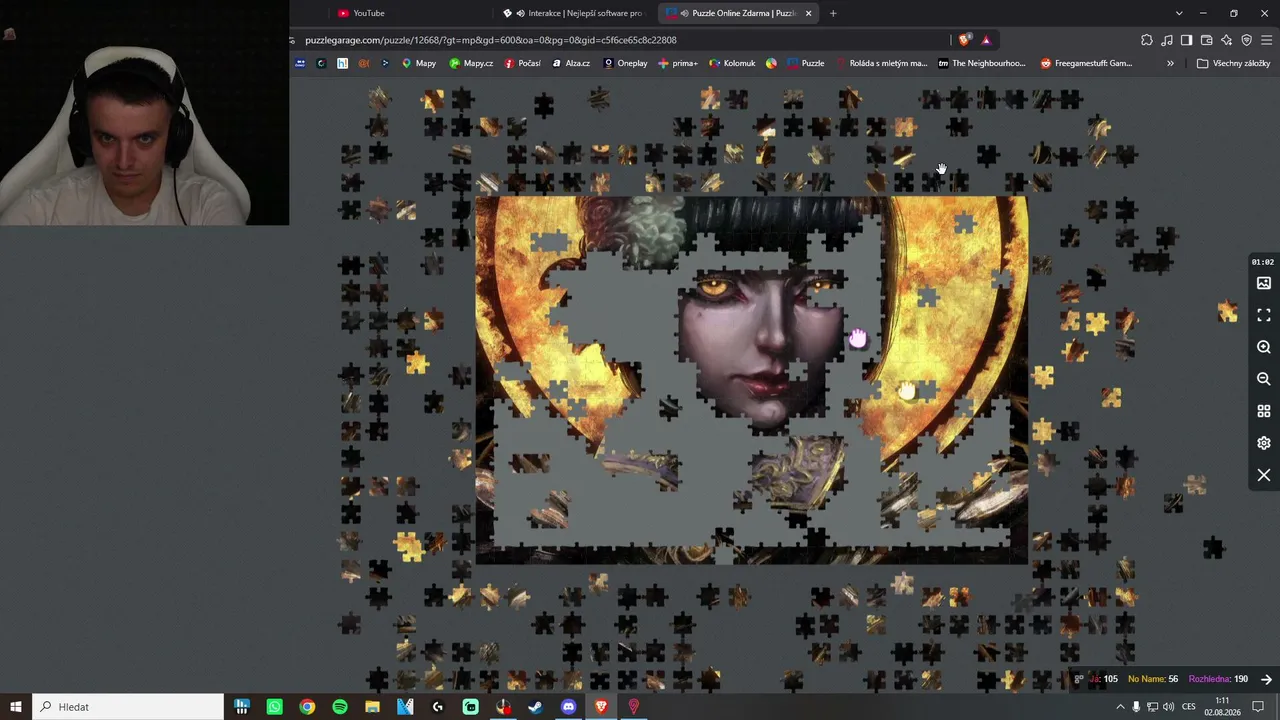The width and height of the screenshot is (1280, 720).
Task: Open File Explorer from the taskbar
Action: (372, 707)
